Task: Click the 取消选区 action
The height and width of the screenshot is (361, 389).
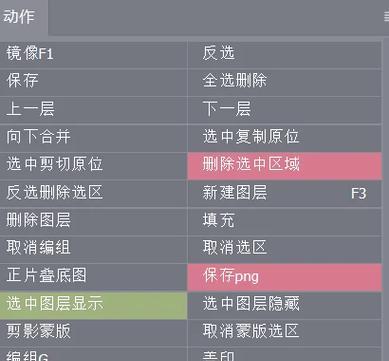Action: (284, 249)
